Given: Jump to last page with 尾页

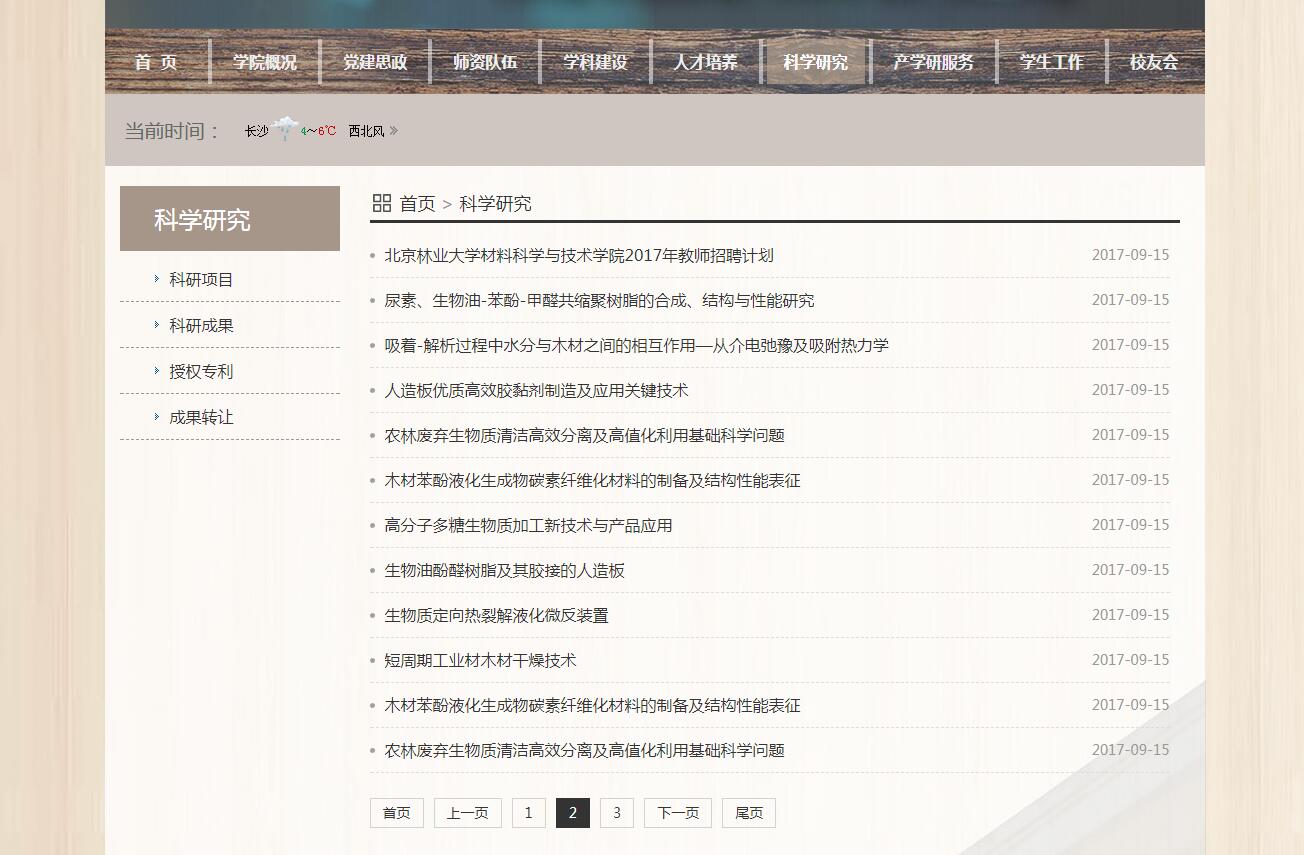Looking at the screenshot, I should pos(749,813).
